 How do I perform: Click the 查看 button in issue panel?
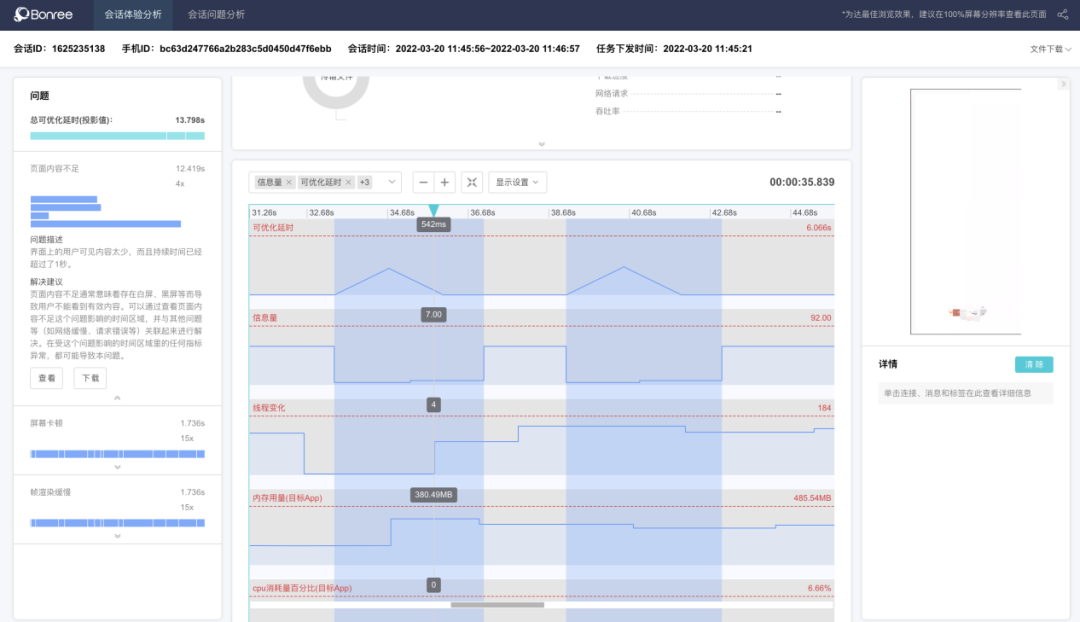click(47, 379)
